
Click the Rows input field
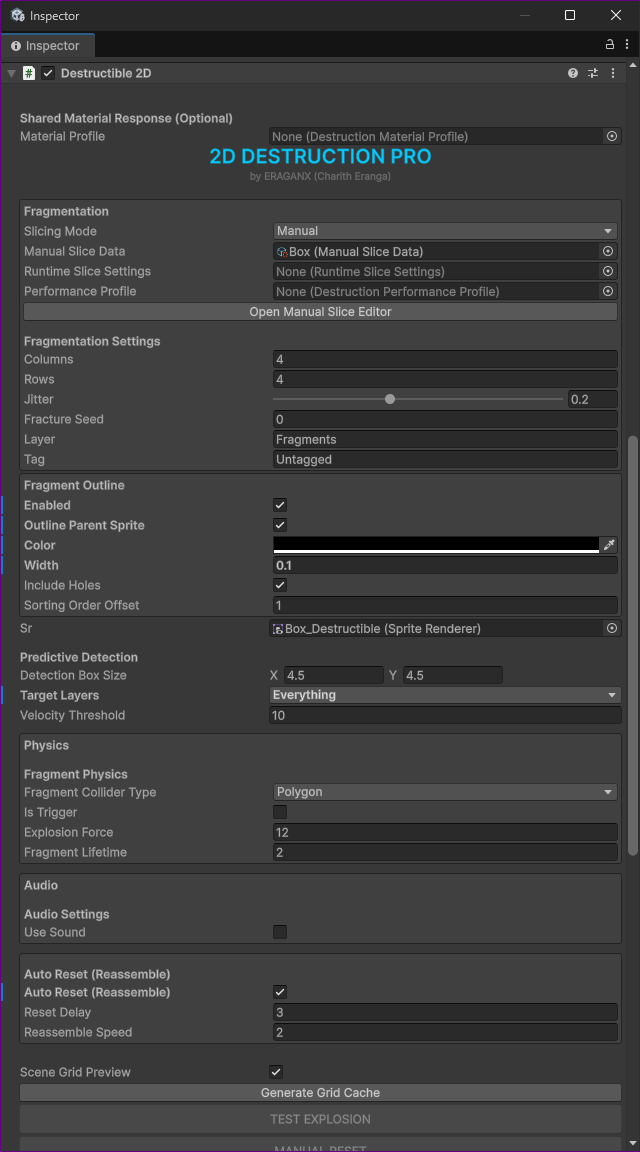(x=445, y=379)
